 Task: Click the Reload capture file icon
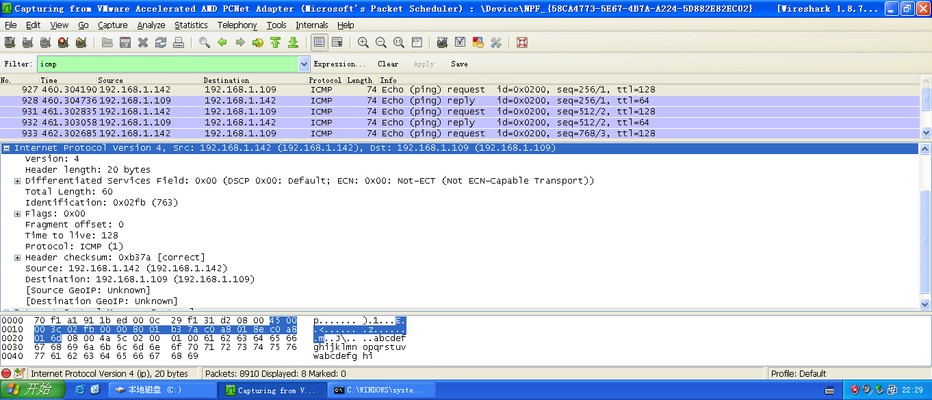pyautogui.click(x=160, y=43)
